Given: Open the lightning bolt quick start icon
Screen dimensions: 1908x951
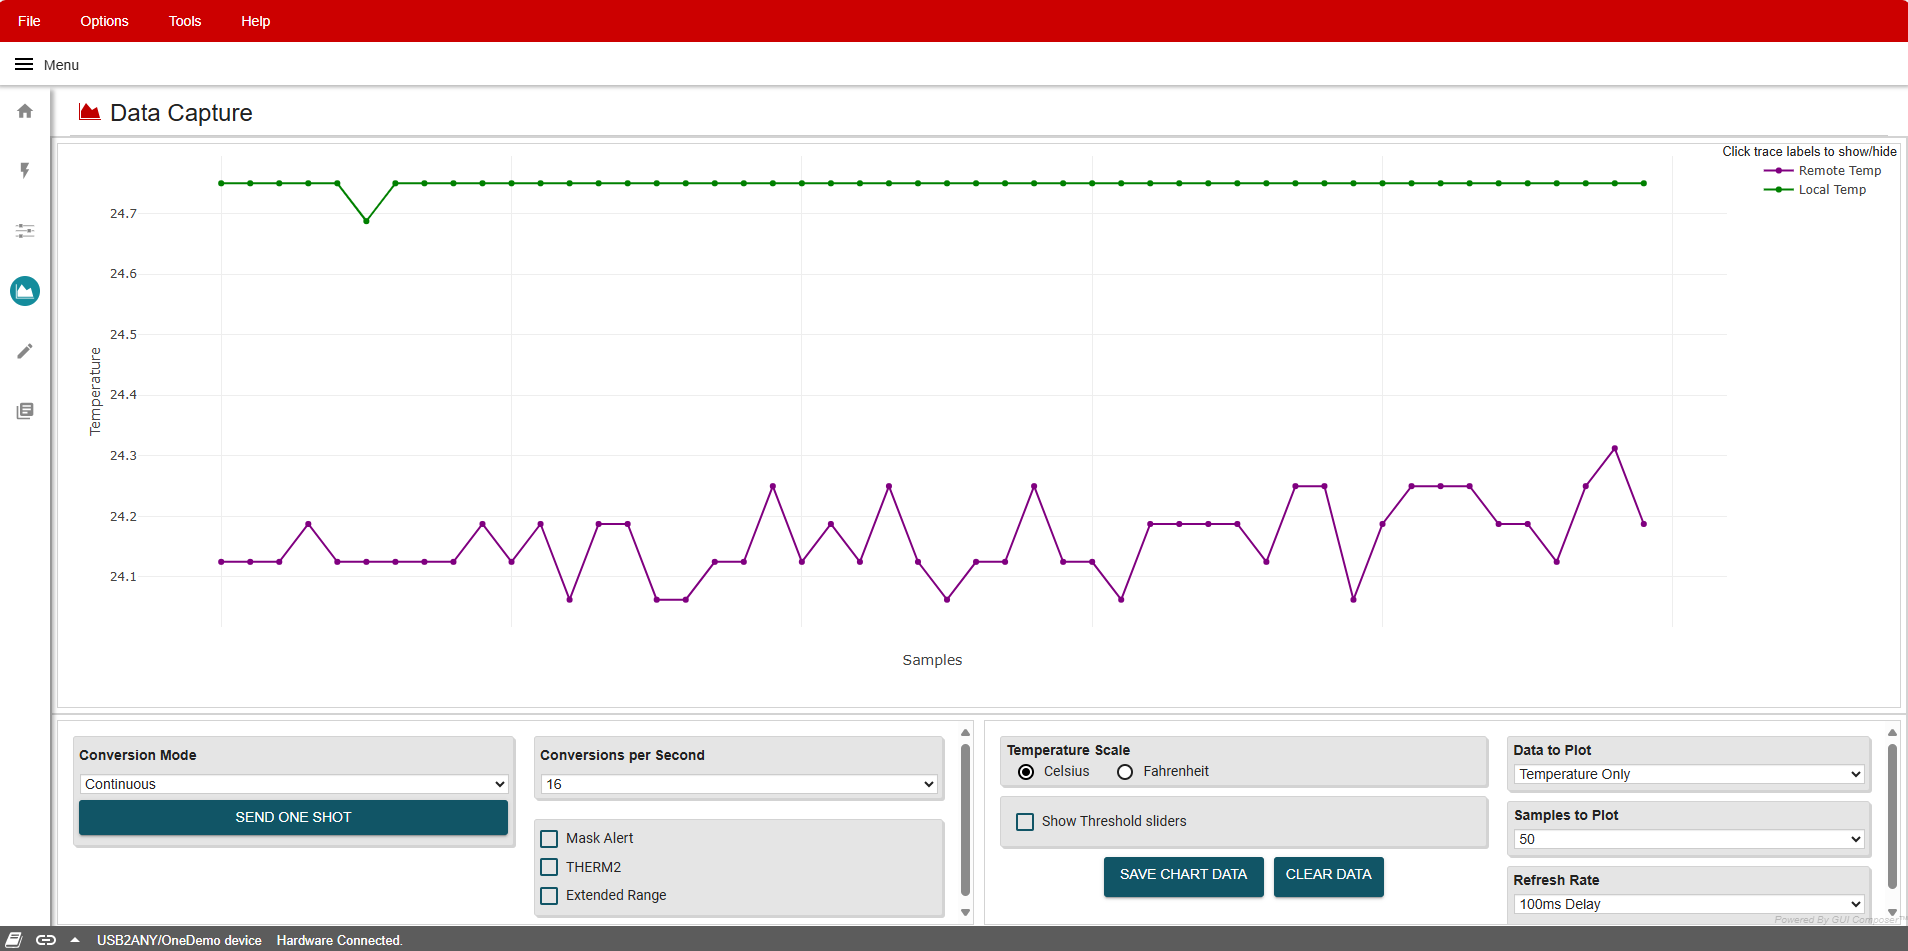Looking at the screenshot, I should 25,171.
